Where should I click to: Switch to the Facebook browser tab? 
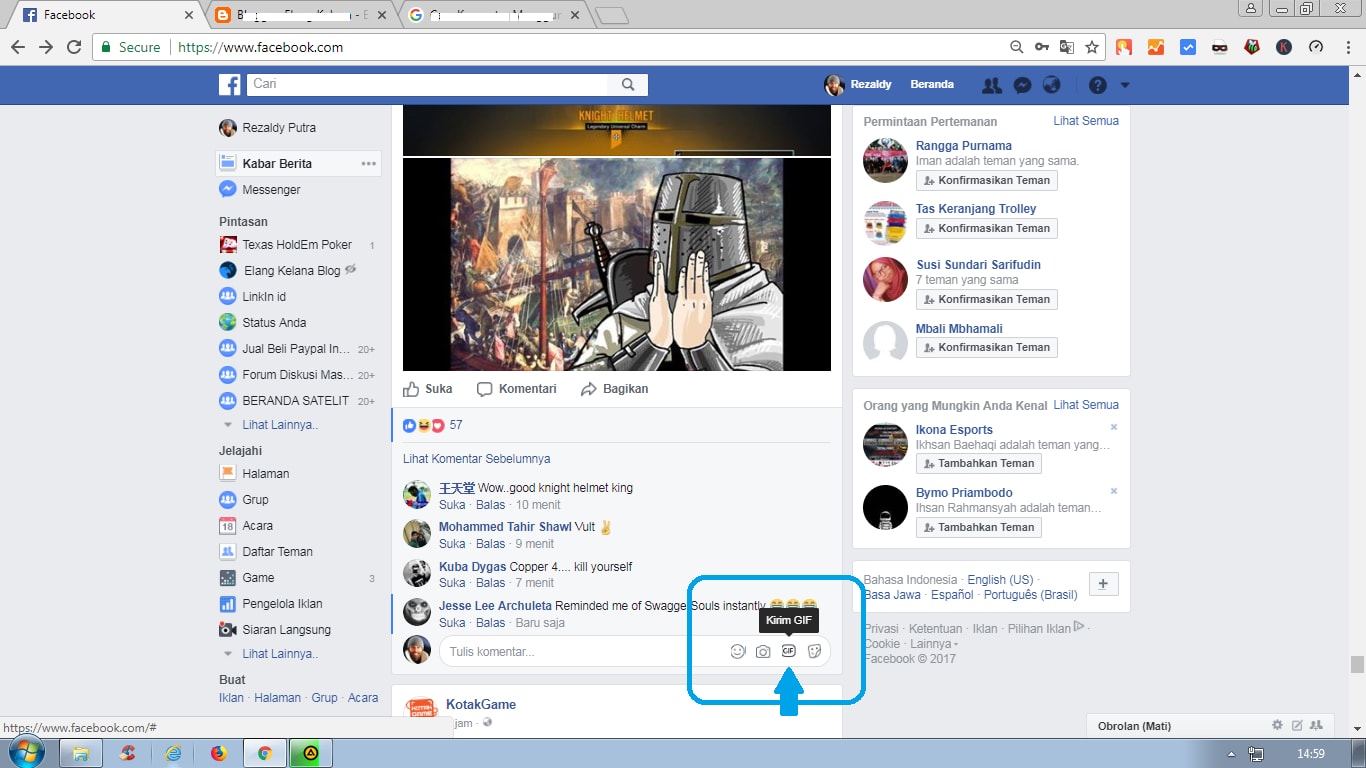(105, 15)
